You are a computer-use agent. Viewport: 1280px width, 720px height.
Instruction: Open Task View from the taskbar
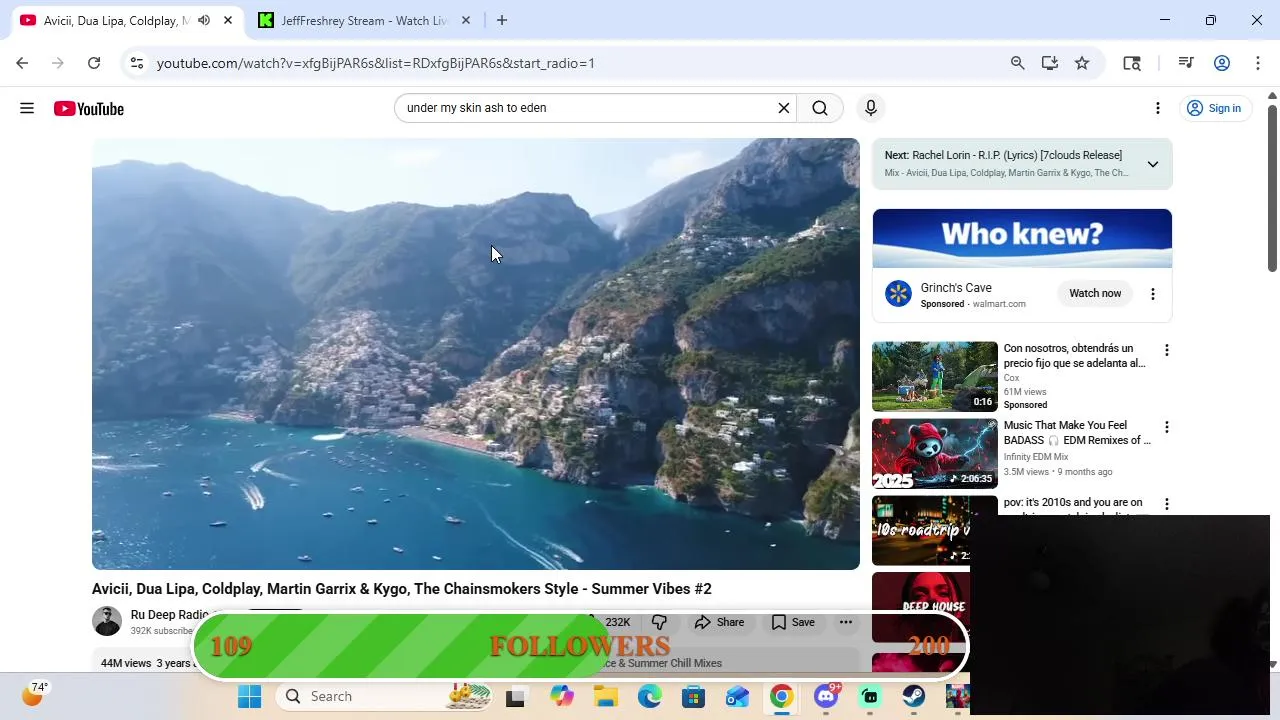pyautogui.click(x=515, y=697)
